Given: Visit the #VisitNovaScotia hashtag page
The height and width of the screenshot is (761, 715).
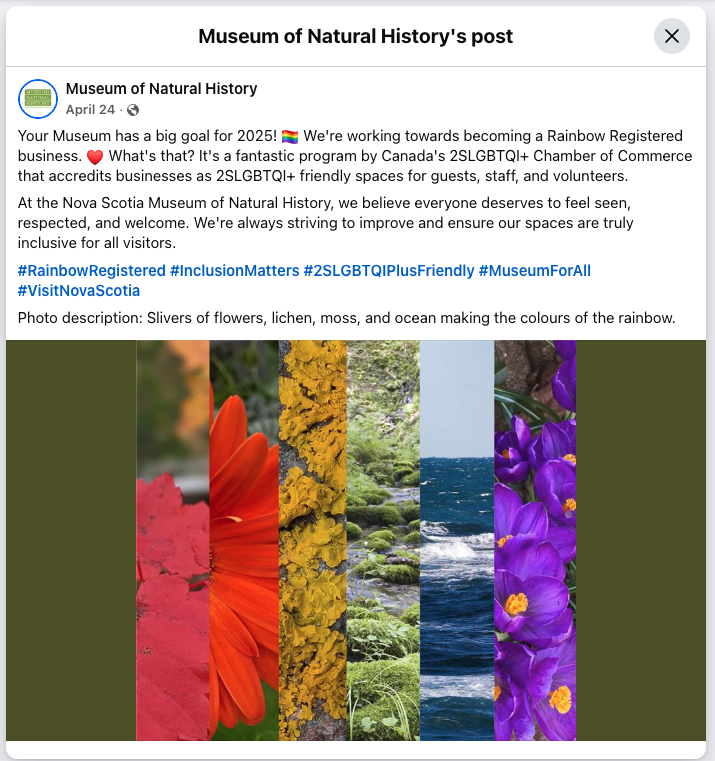Looking at the screenshot, I should (x=79, y=291).
